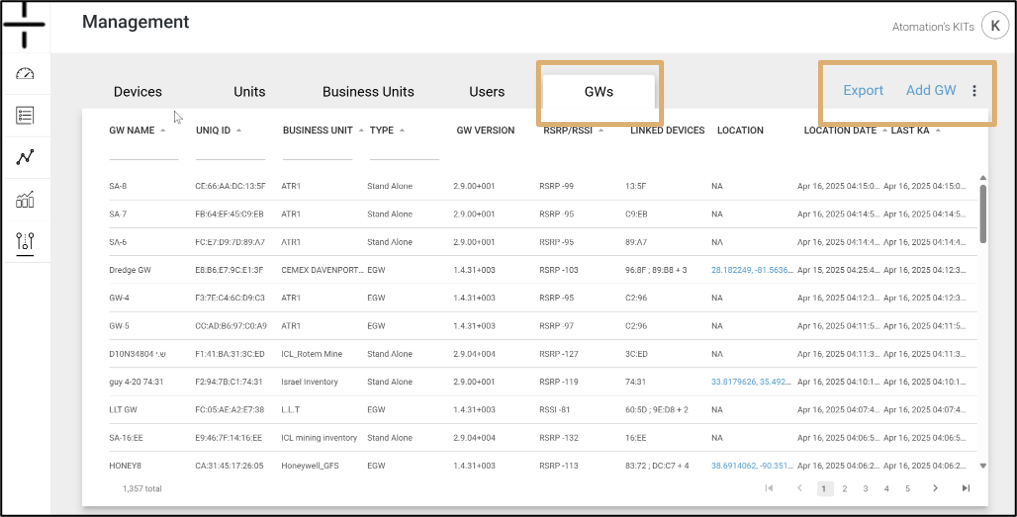Select the GW-5 row name
The height and width of the screenshot is (517, 1017).
point(119,326)
